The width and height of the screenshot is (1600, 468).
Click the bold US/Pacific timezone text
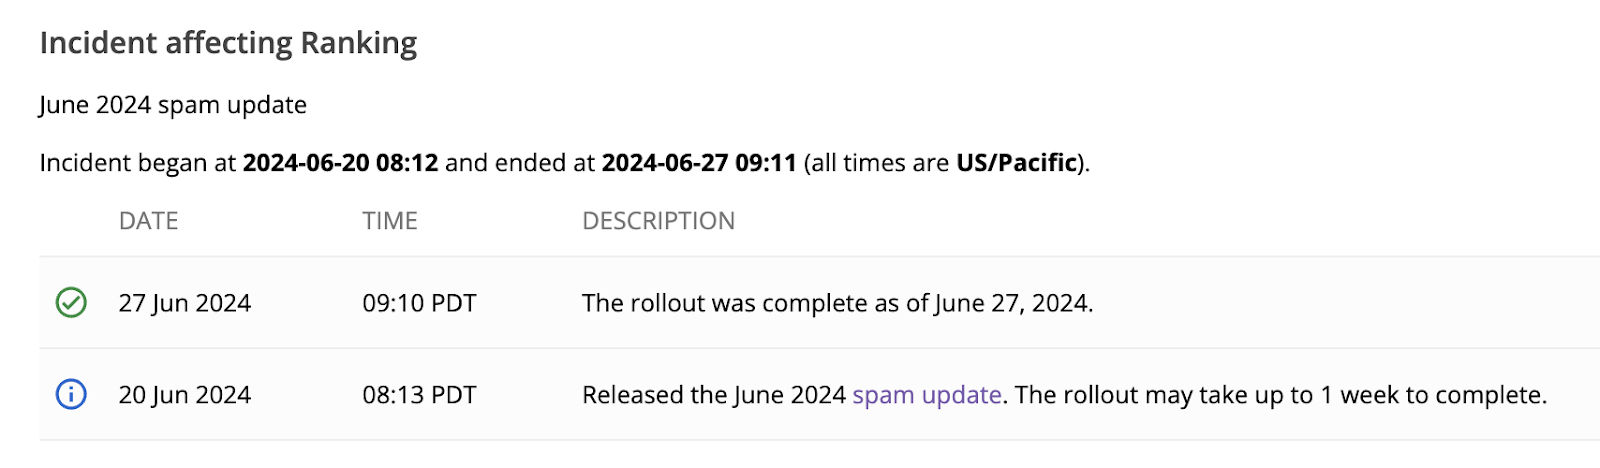tap(1016, 163)
